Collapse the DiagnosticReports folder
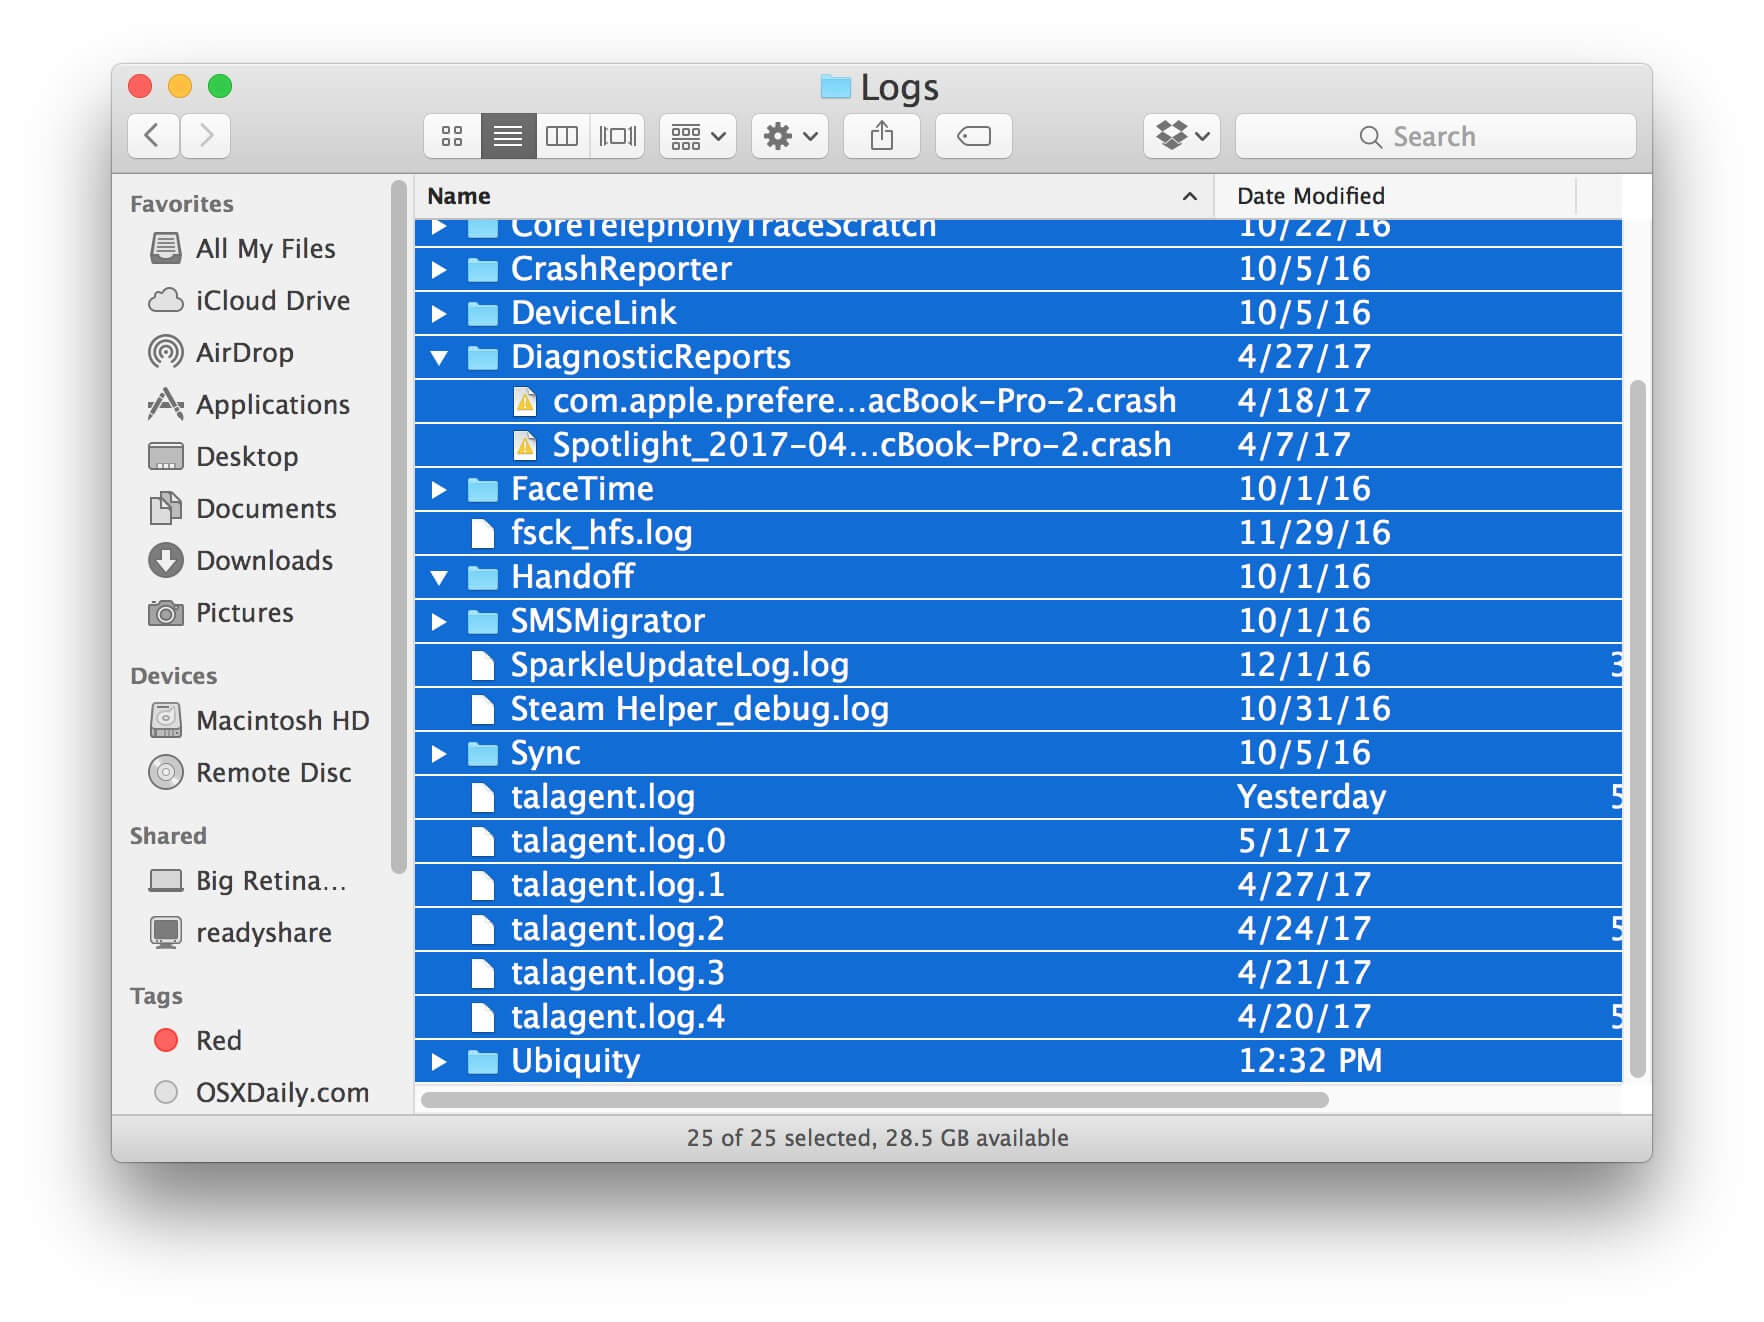 [x=439, y=356]
